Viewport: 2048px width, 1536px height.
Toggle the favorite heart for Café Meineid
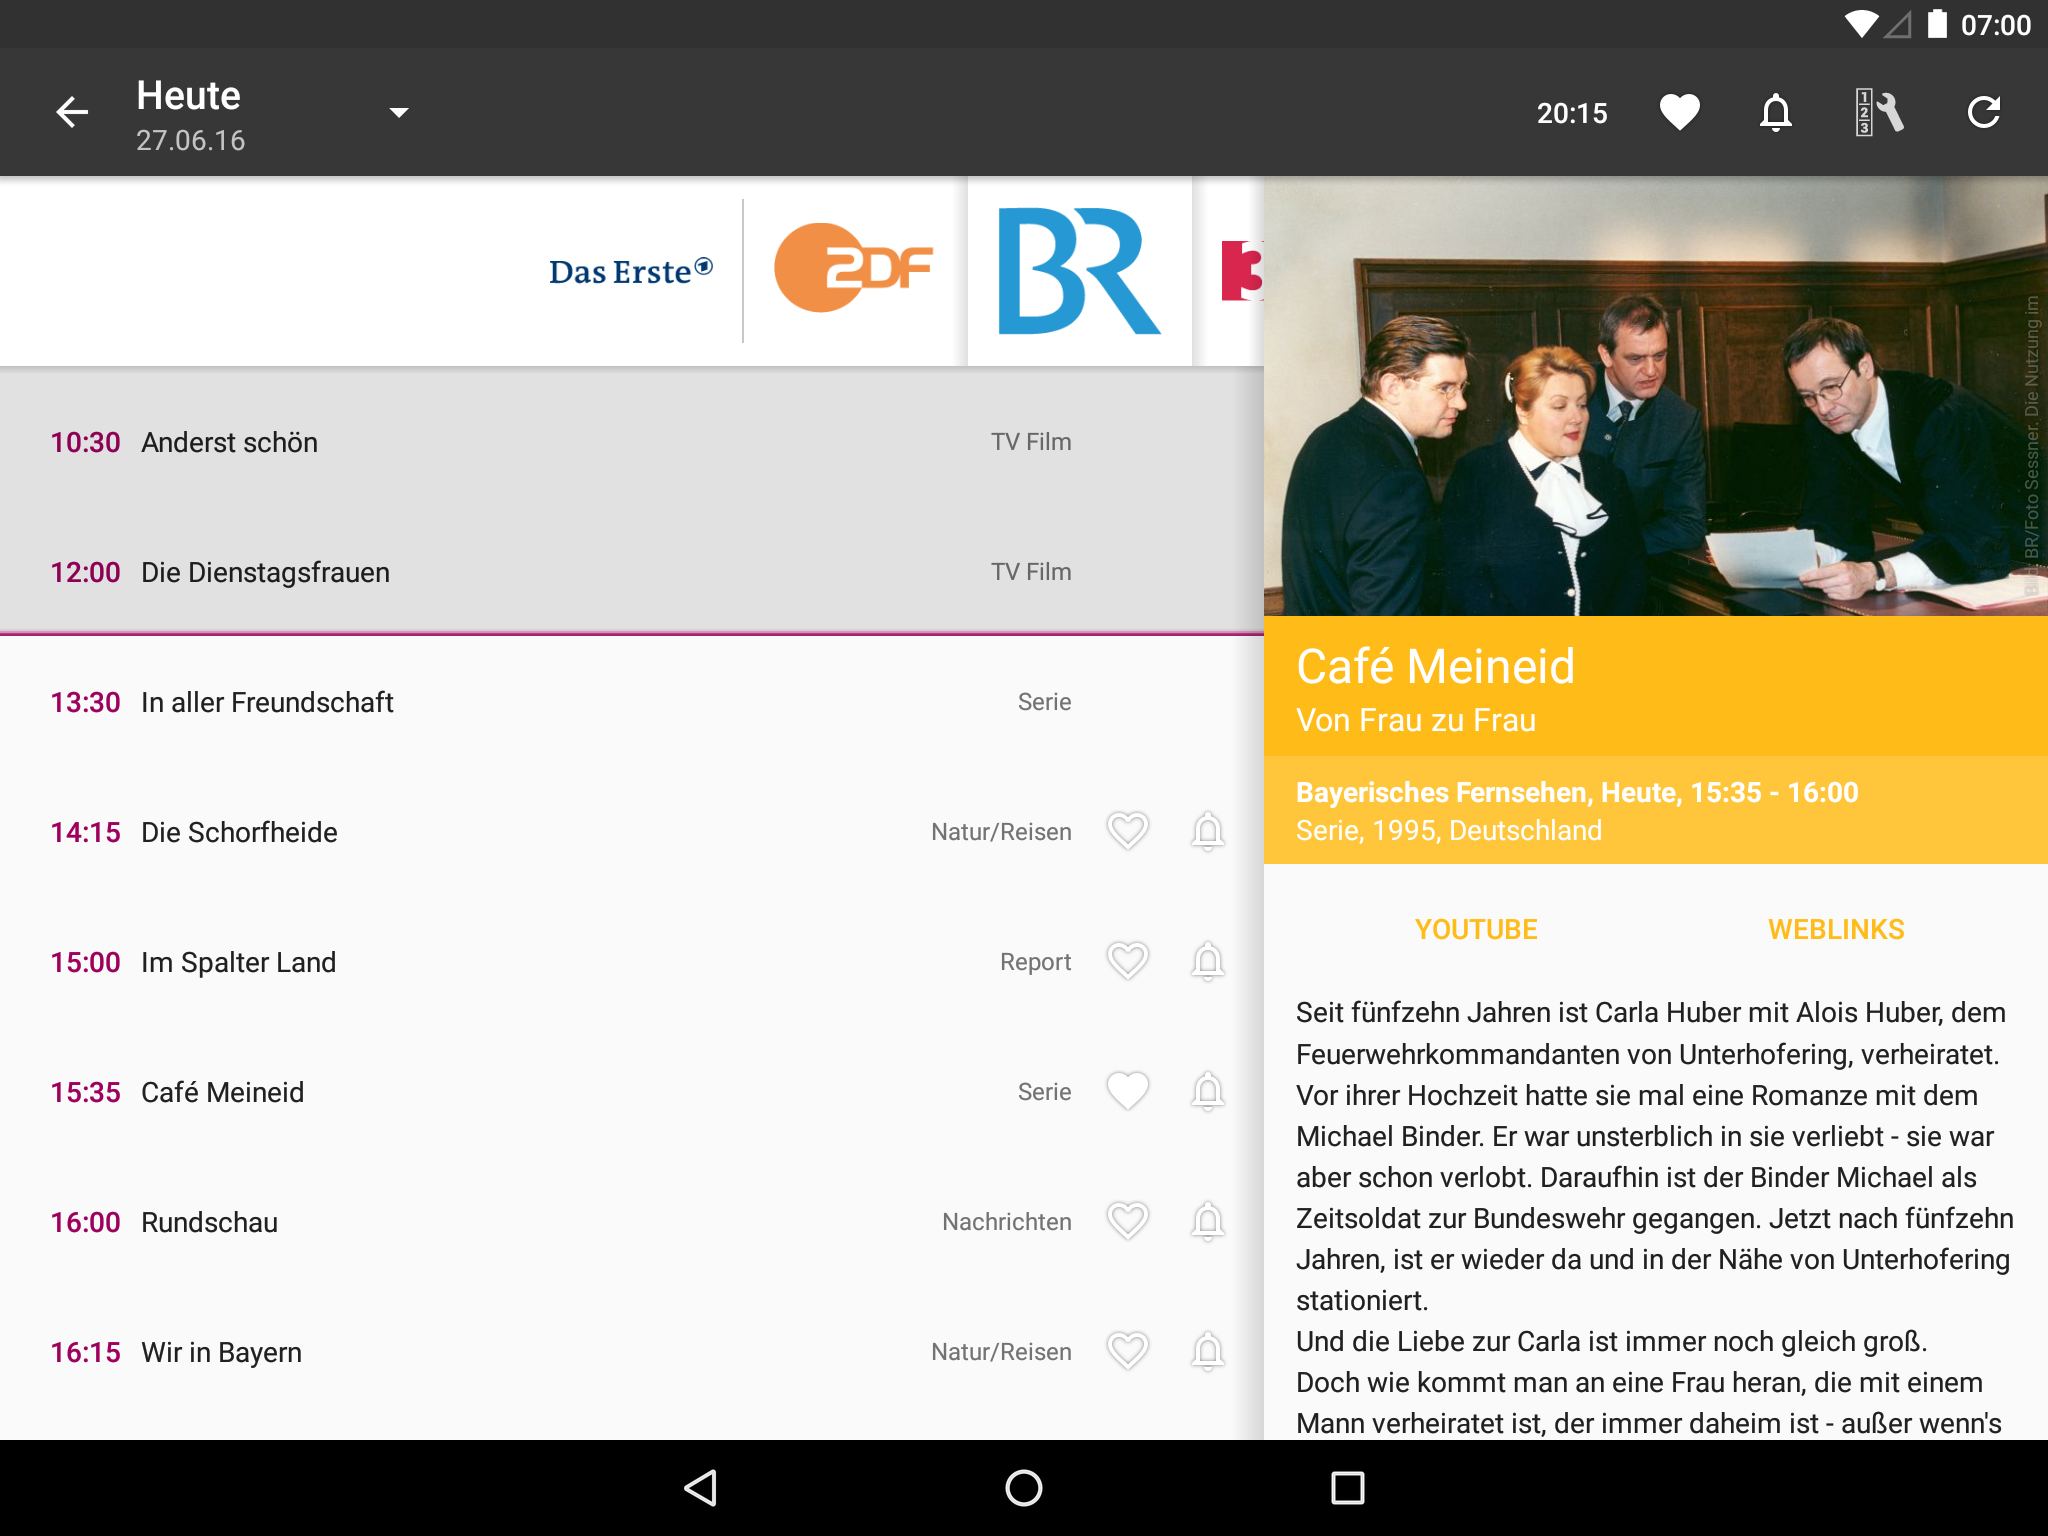pos(1127,1091)
